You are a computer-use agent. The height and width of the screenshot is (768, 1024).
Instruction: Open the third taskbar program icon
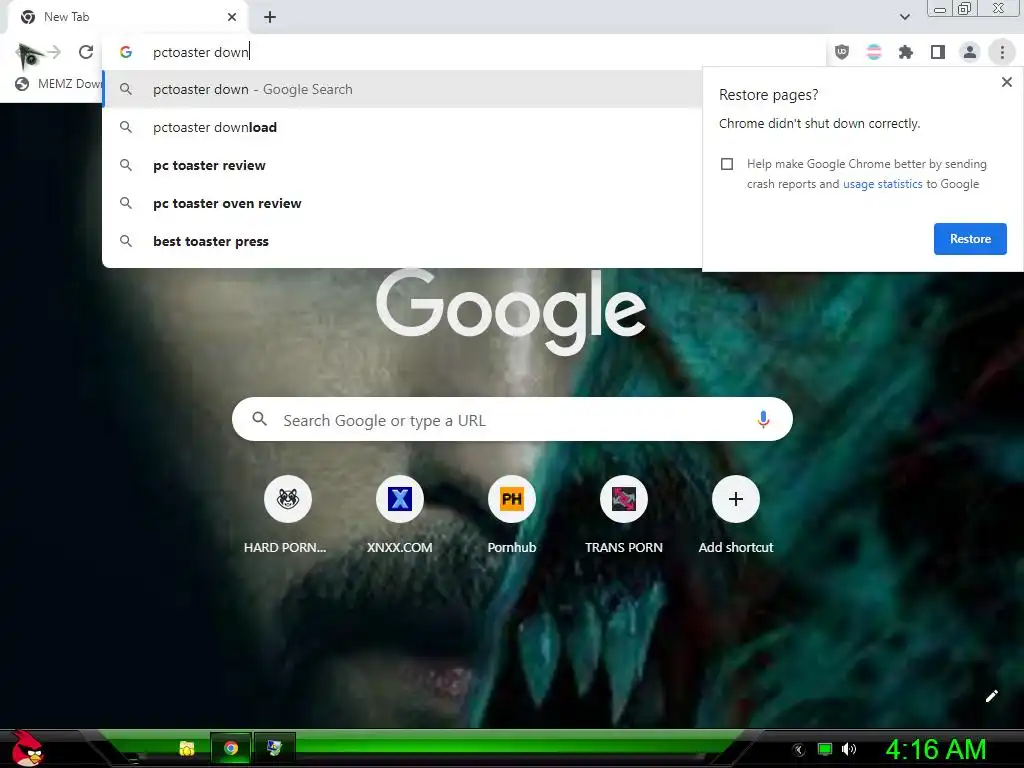274,748
